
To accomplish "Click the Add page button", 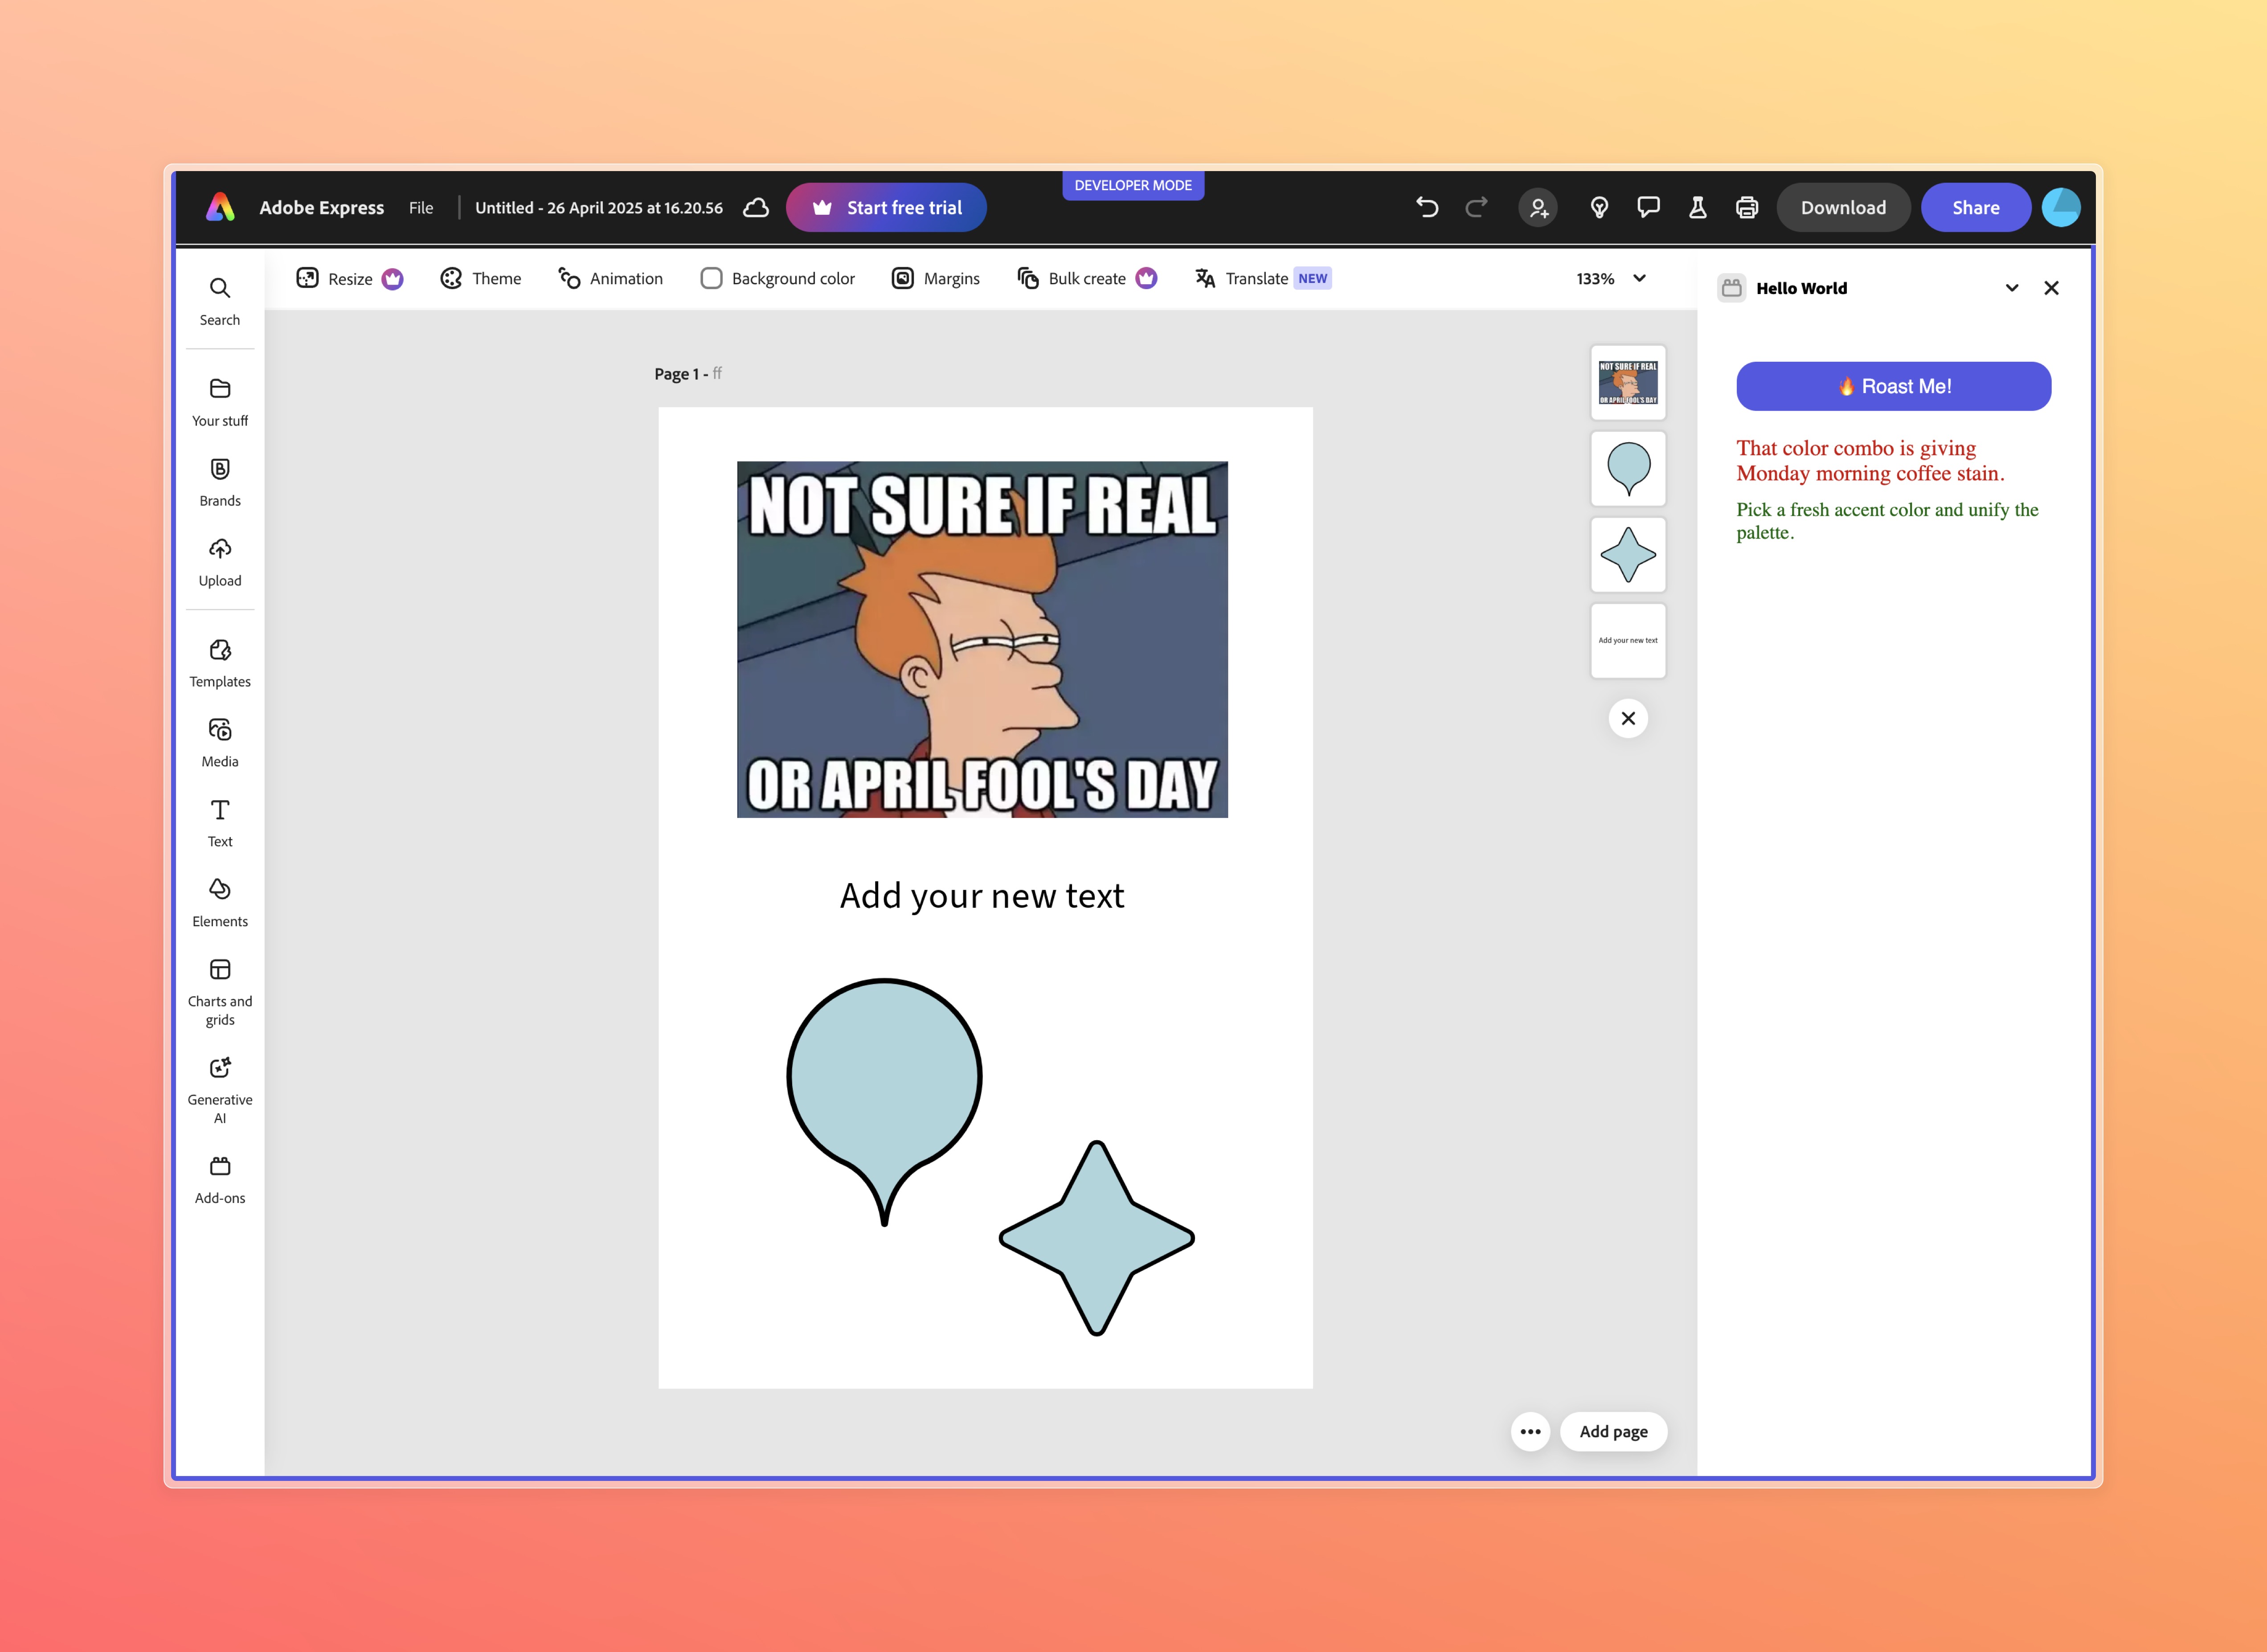I will (x=1612, y=1431).
